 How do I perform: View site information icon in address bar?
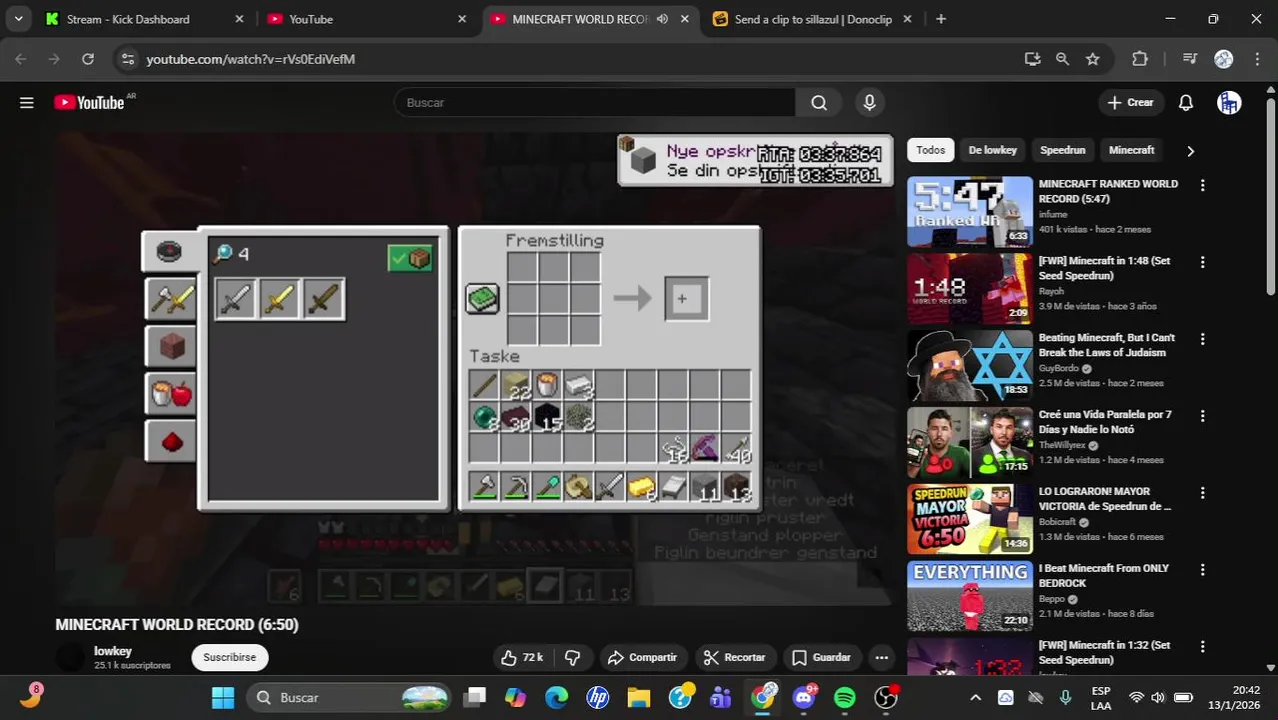127,59
